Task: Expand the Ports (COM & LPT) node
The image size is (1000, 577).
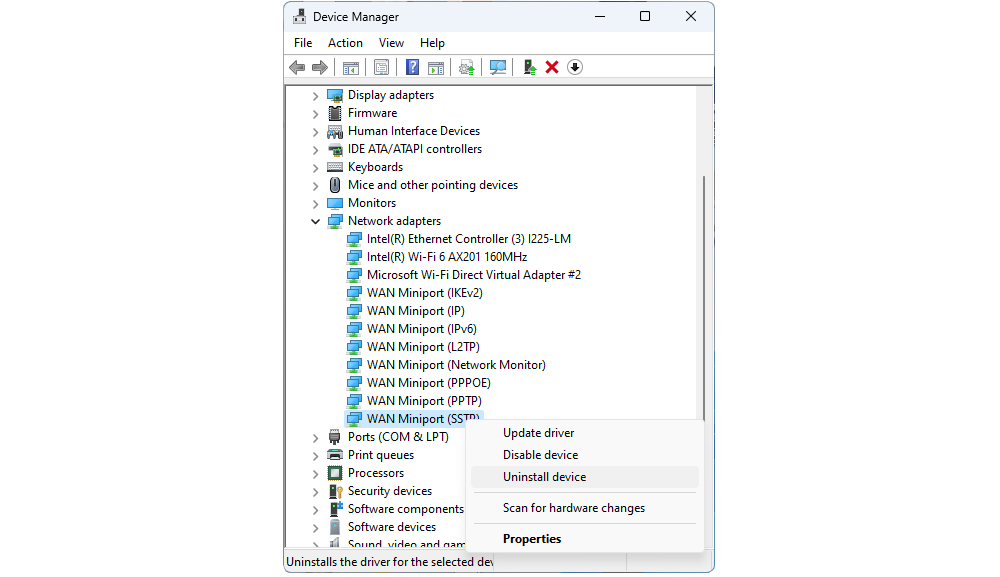Action: point(315,437)
